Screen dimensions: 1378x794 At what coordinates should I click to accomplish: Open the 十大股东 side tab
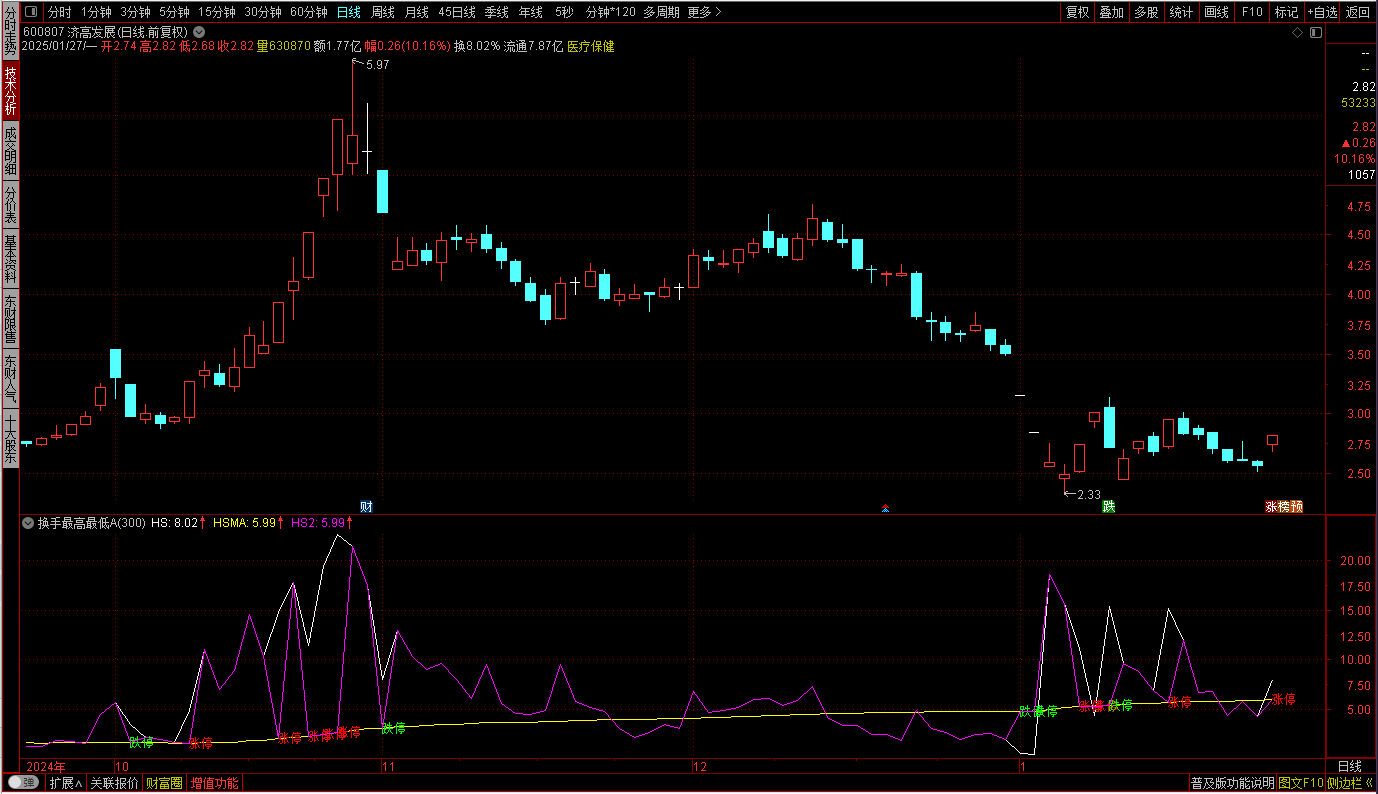pyautogui.click(x=10, y=440)
